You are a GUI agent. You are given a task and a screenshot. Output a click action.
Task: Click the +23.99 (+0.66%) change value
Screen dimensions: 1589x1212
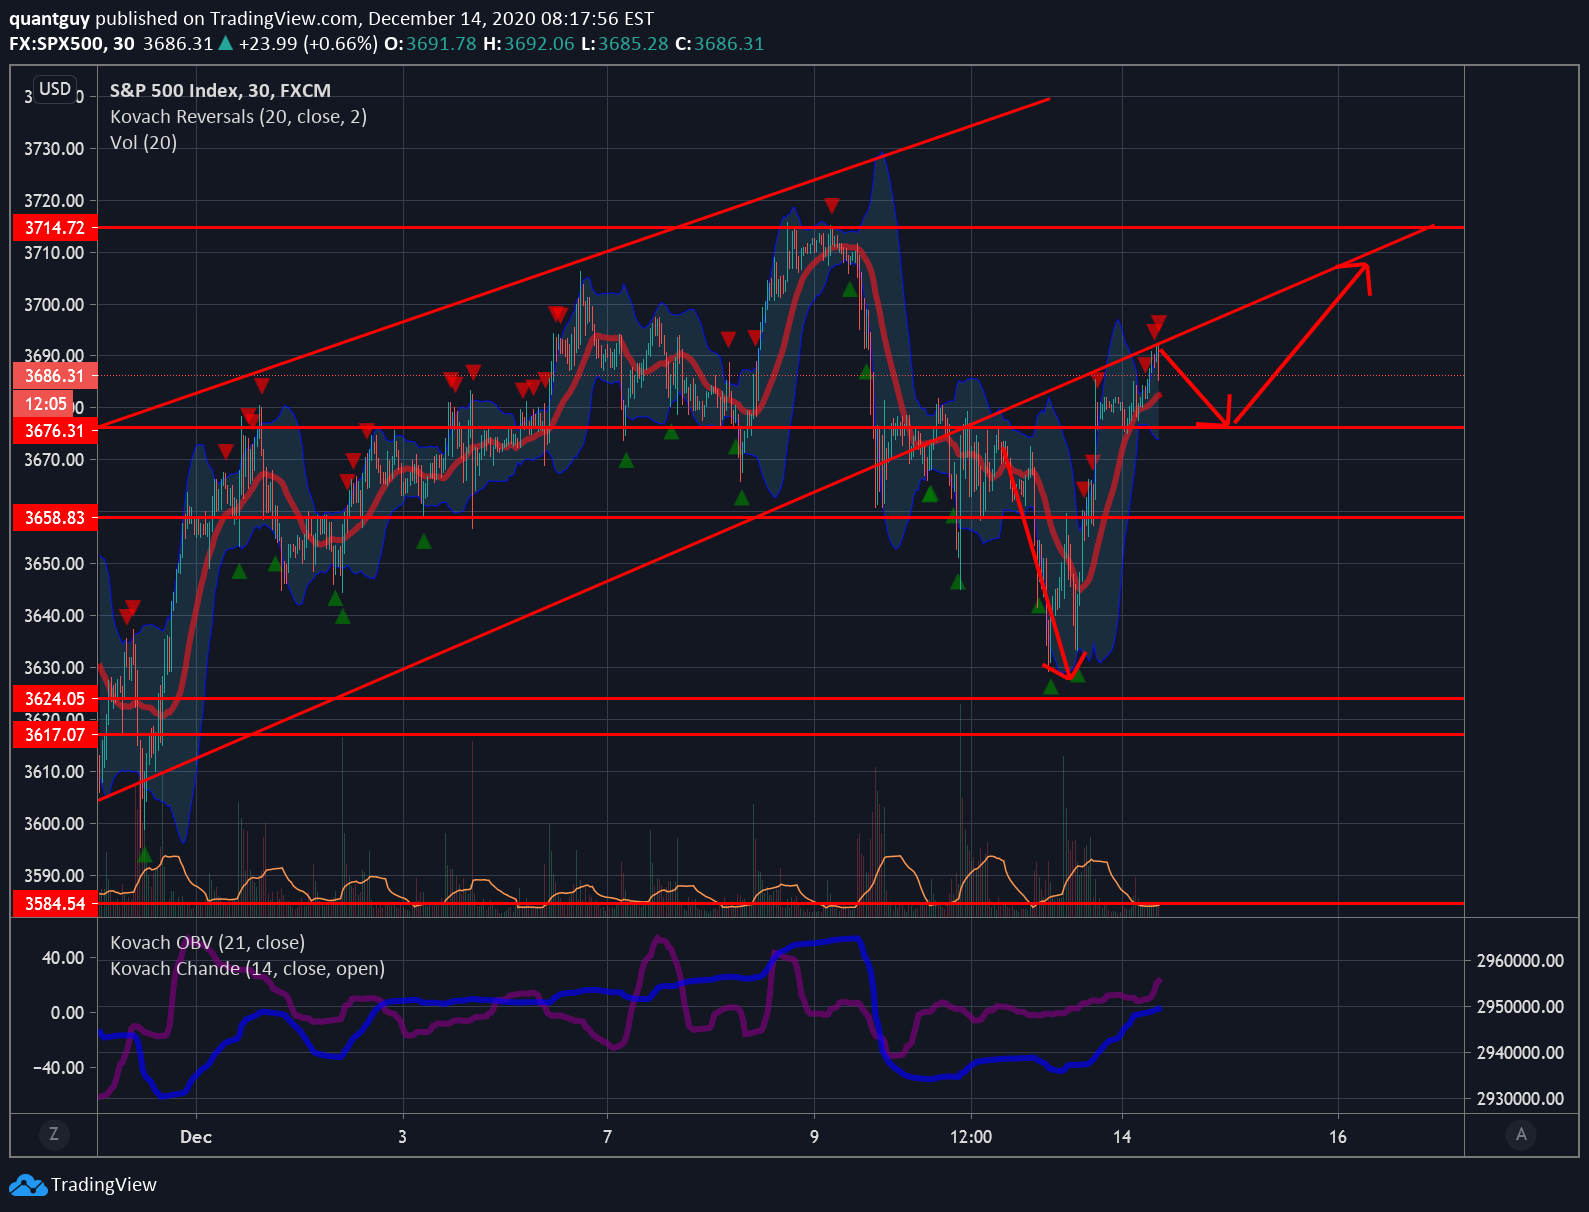[308, 44]
